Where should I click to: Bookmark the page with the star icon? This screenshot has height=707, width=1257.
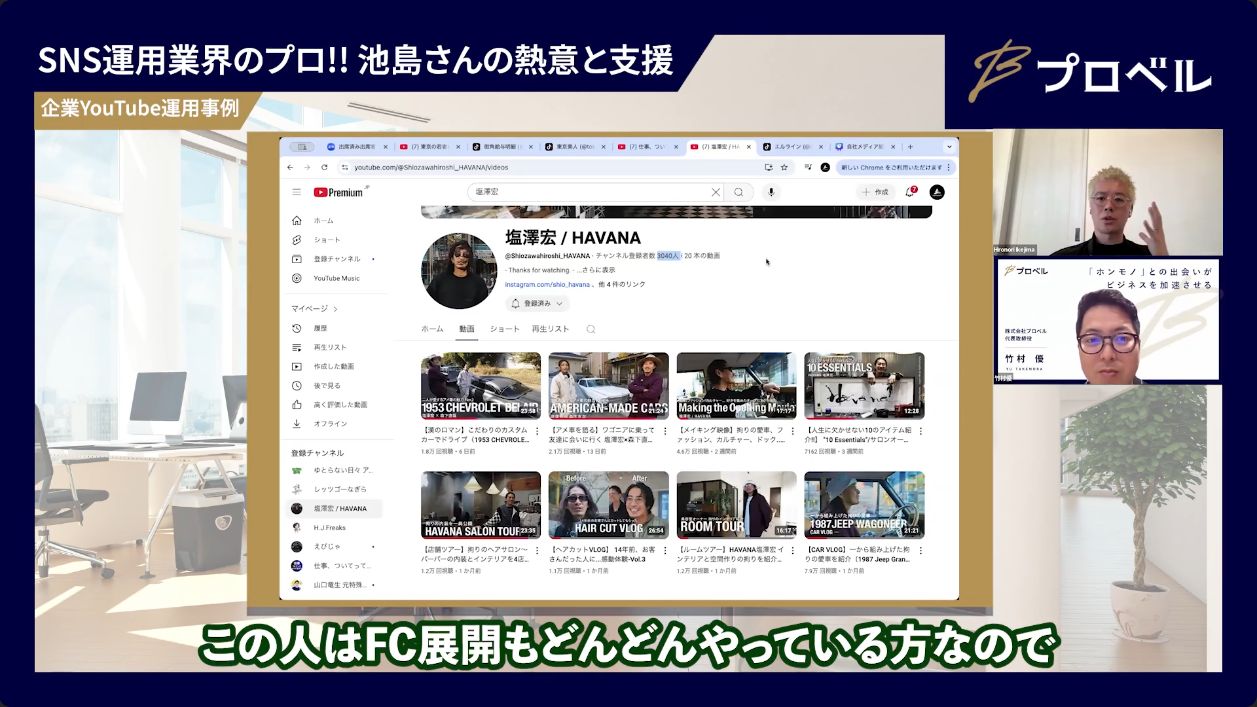click(x=784, y=167)
